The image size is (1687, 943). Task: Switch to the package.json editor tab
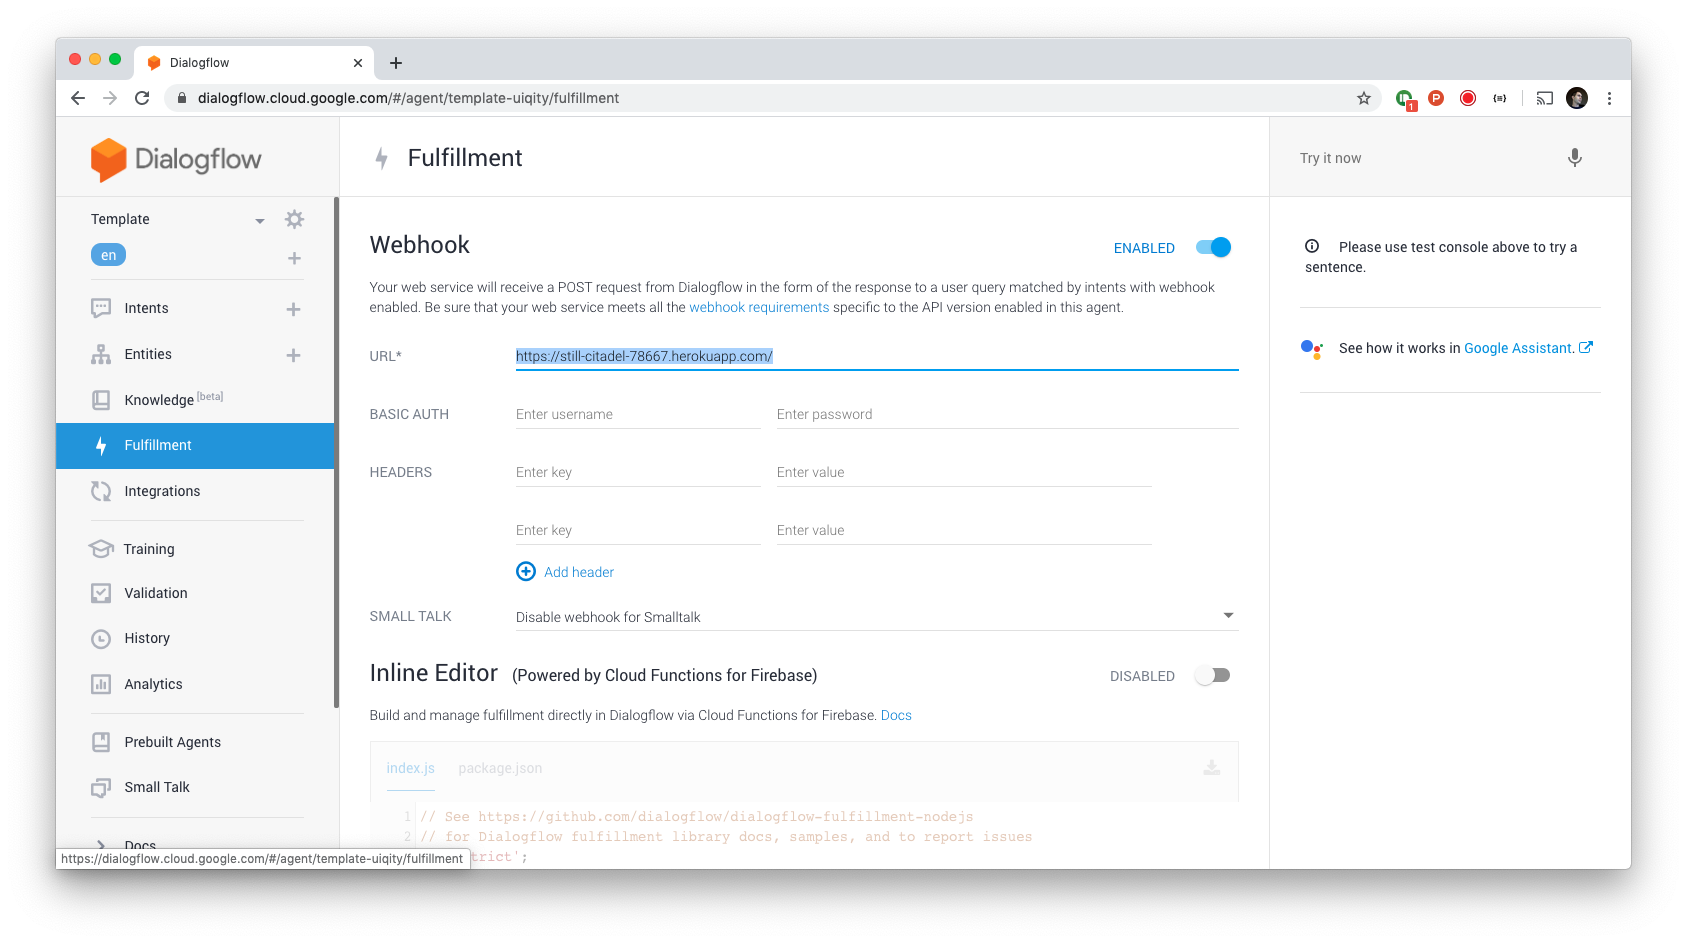(x=500, y=768)
